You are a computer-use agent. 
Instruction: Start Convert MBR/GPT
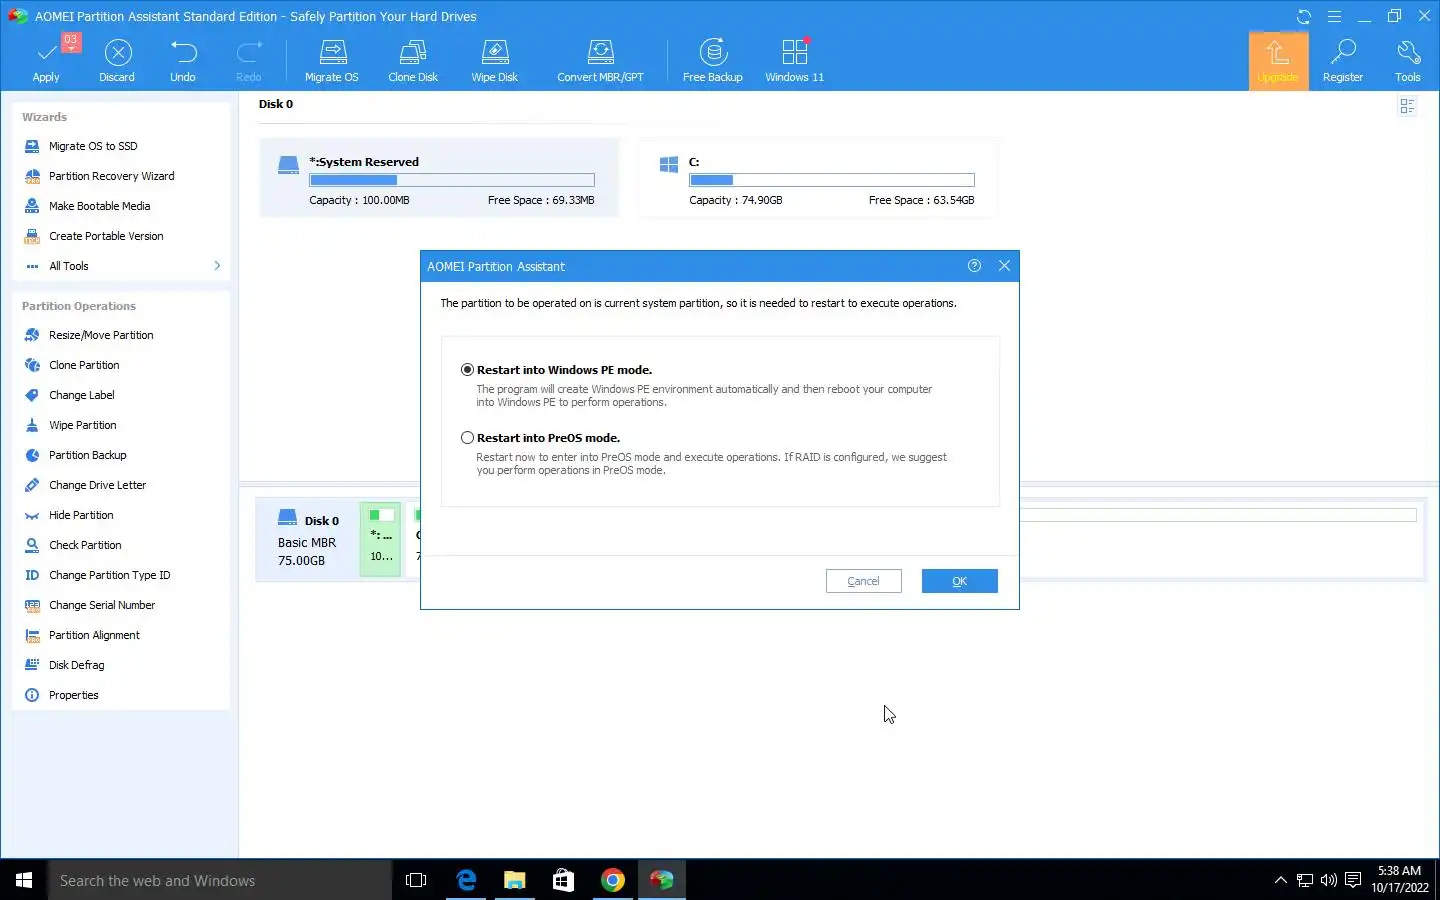click(600, 61)
